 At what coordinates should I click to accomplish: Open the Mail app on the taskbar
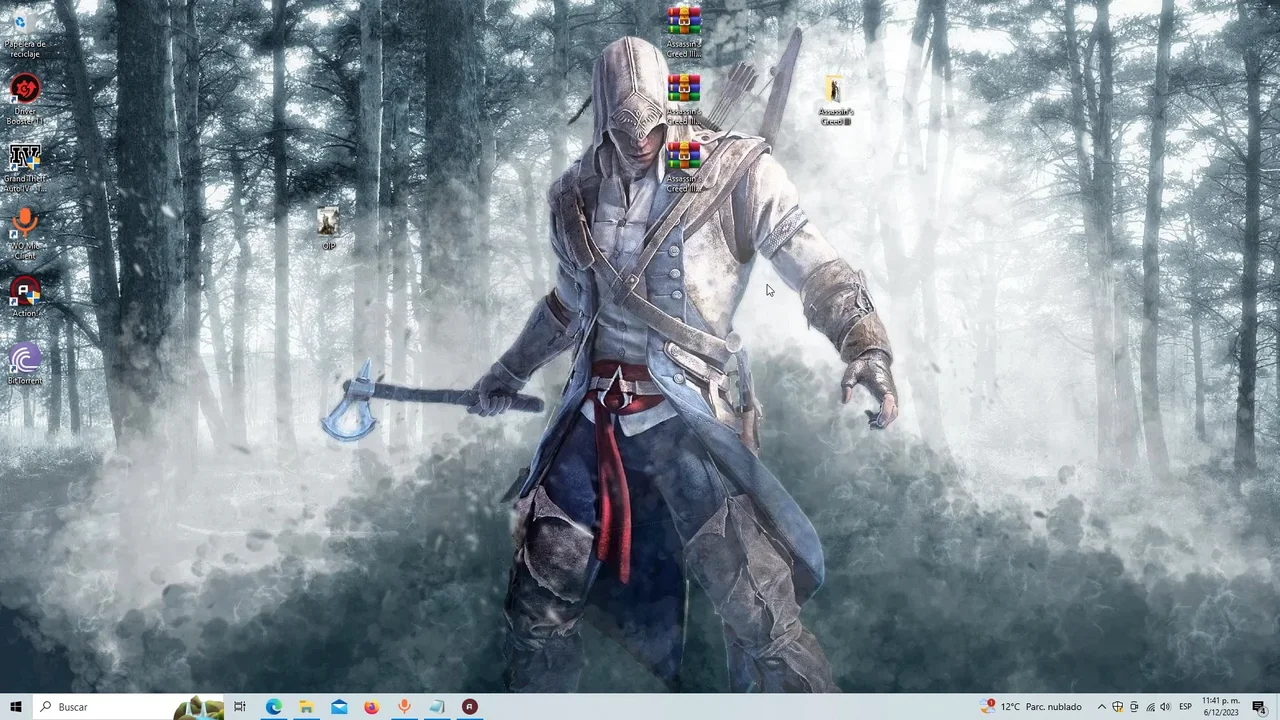tap(339, 707)
